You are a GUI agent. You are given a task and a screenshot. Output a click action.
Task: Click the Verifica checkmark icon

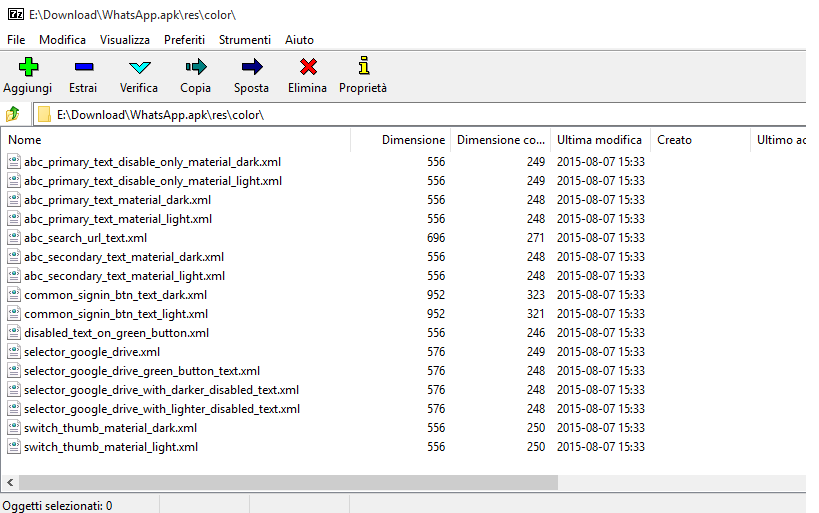point(139,67)
